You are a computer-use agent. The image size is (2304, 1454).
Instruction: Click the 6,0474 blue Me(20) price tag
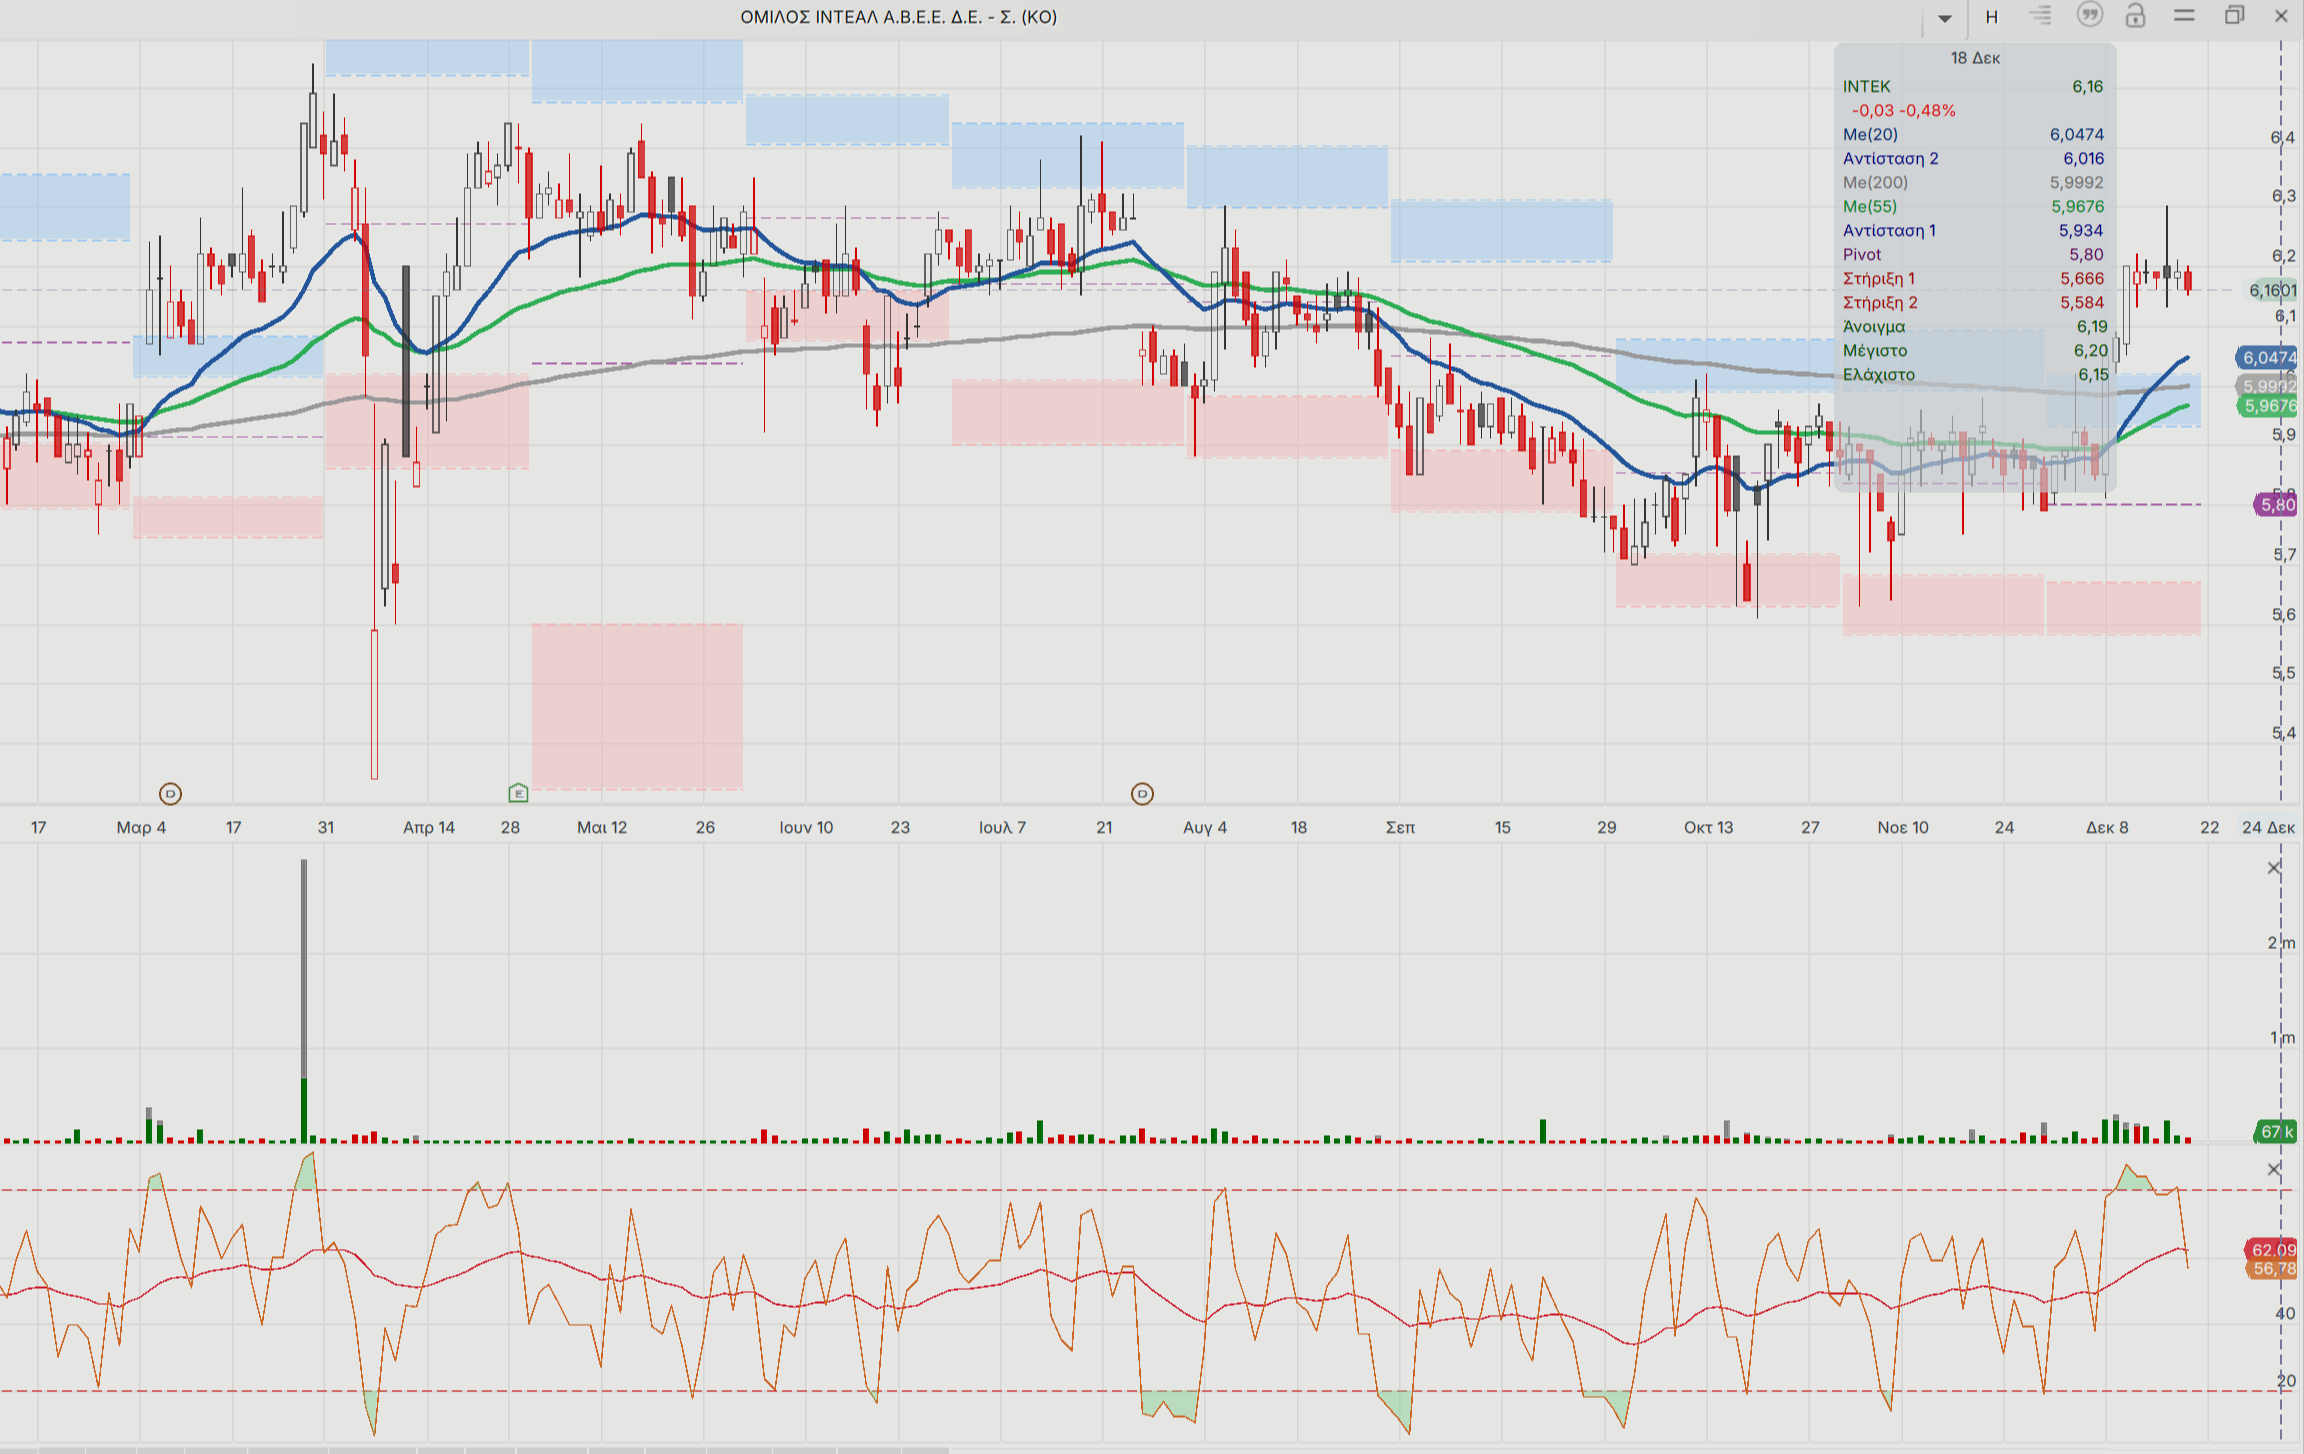(x=2268, y=357)
